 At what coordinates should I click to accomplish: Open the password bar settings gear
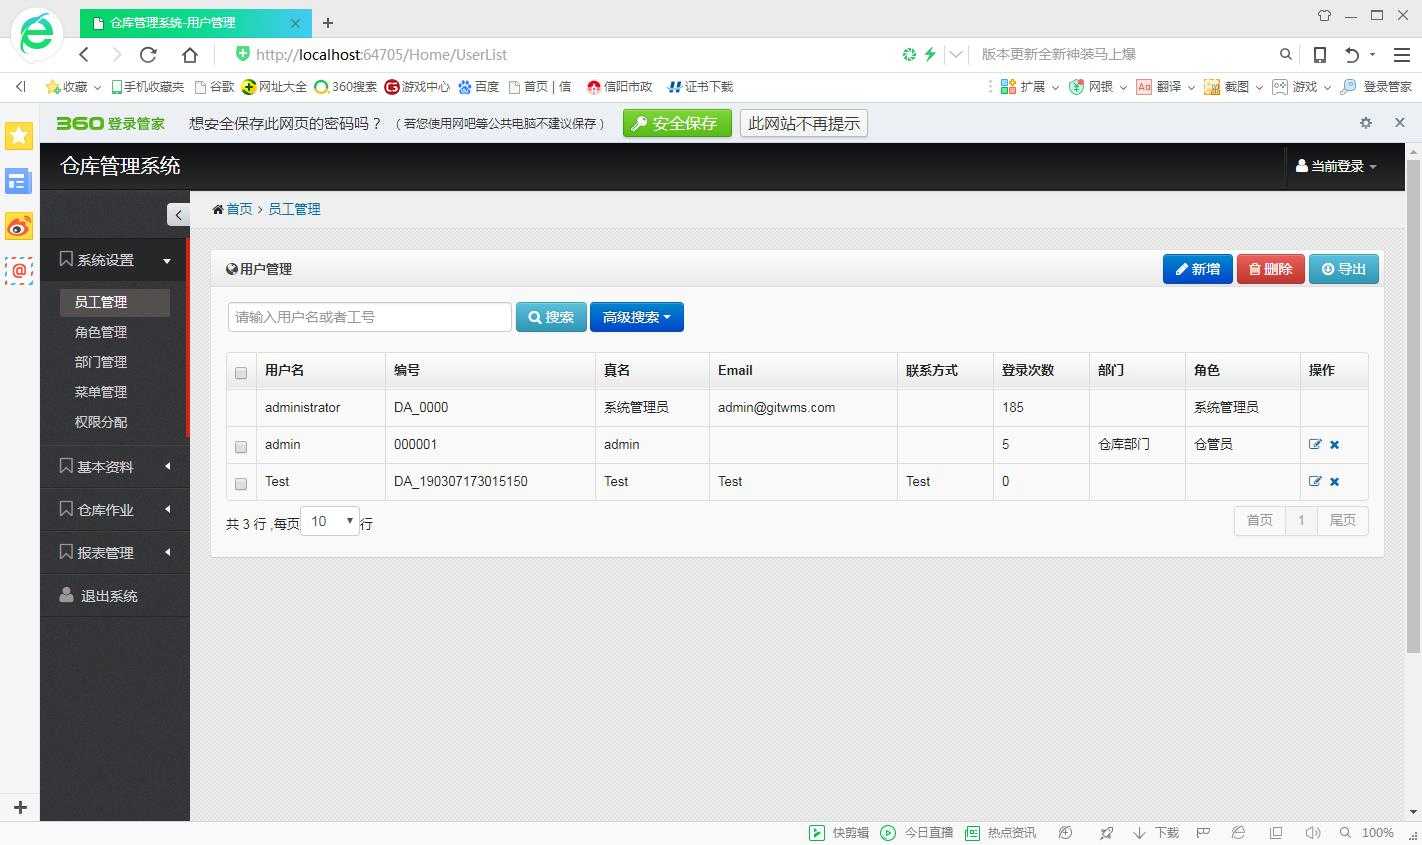1366,122
